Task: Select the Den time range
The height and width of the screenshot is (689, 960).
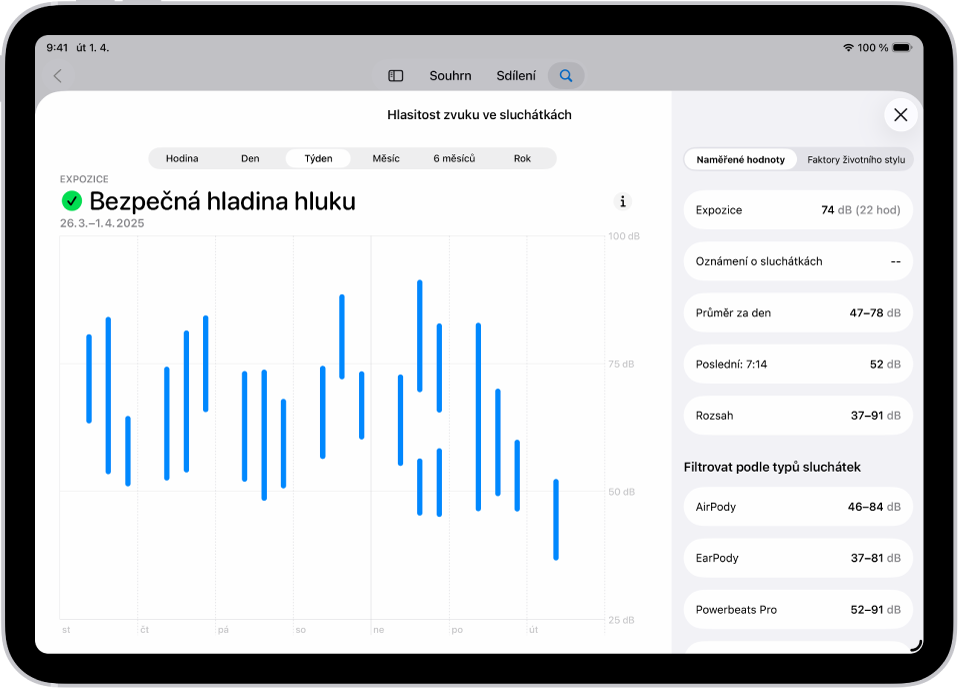Action: click(x=250, y=158)
